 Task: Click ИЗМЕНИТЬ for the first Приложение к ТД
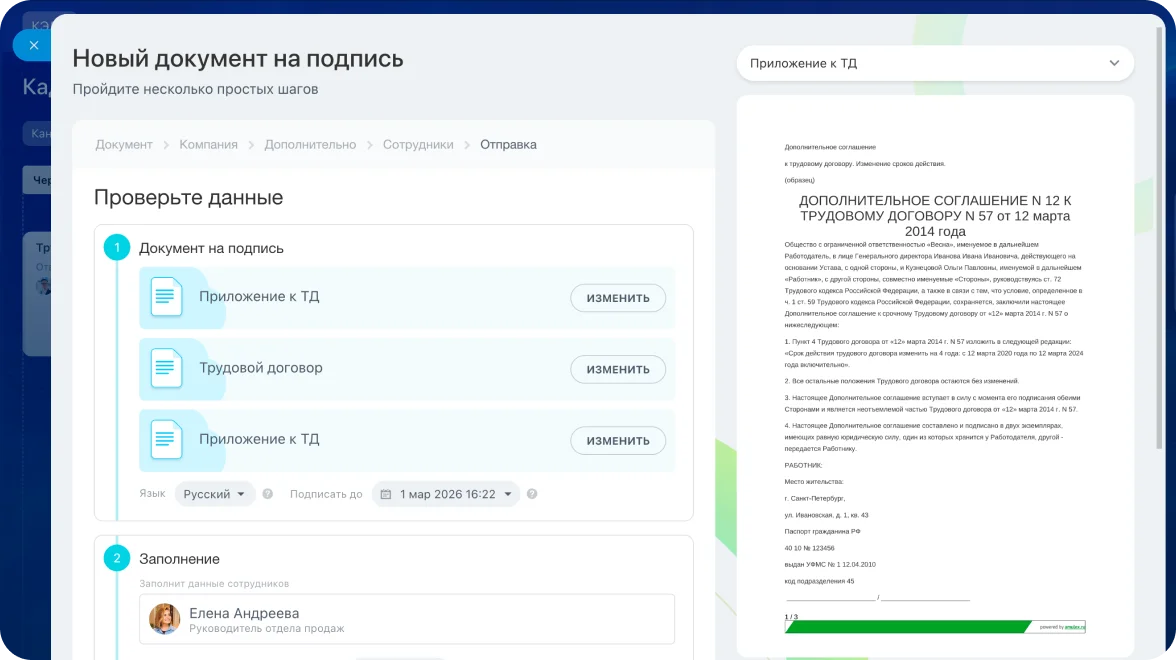pyautogui.click(x=618, y=297)
